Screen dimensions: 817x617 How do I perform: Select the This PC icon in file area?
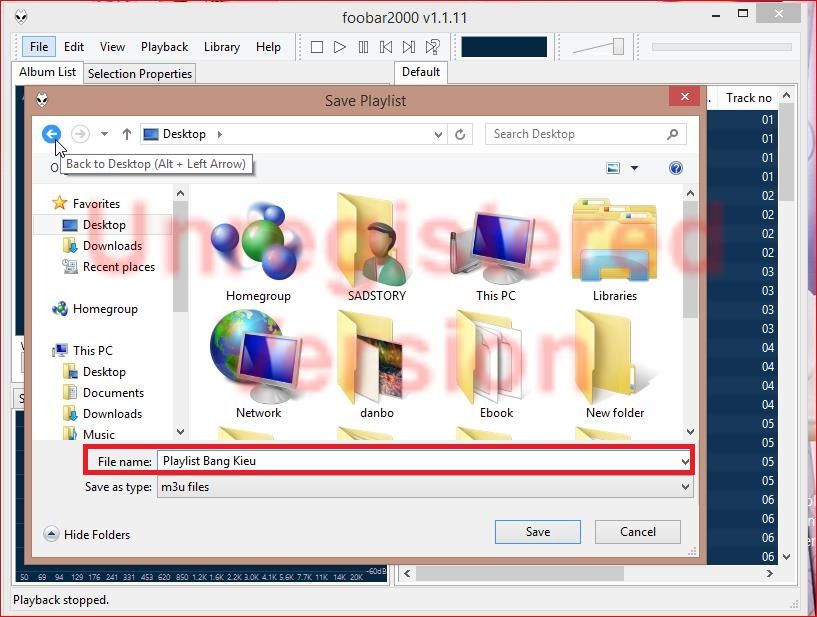click(496, 252)
